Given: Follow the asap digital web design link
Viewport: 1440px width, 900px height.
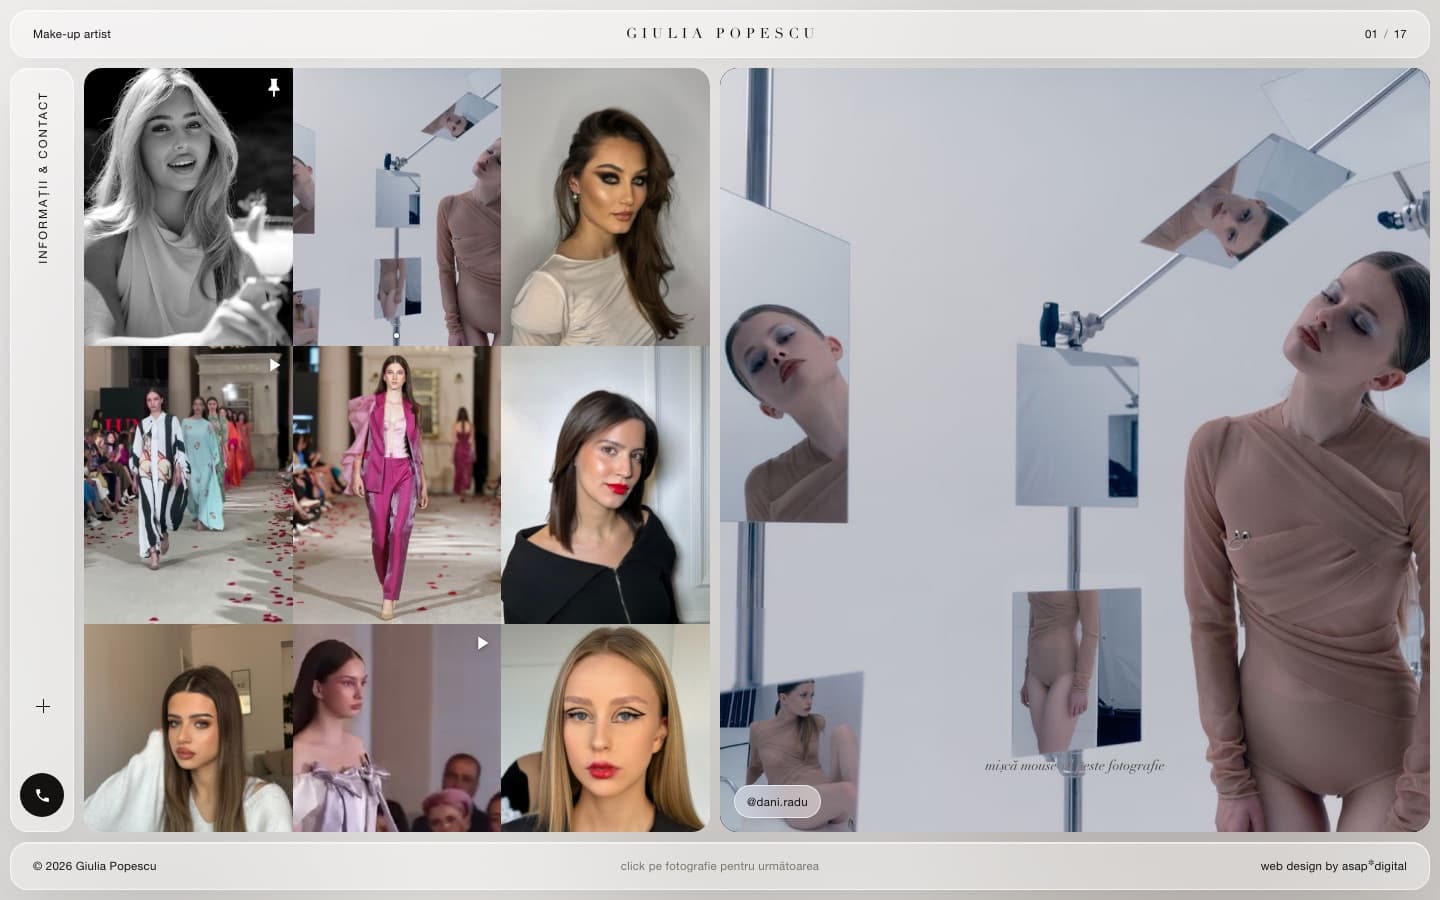Looking at the screenshot, I should tap(1333, 866).
